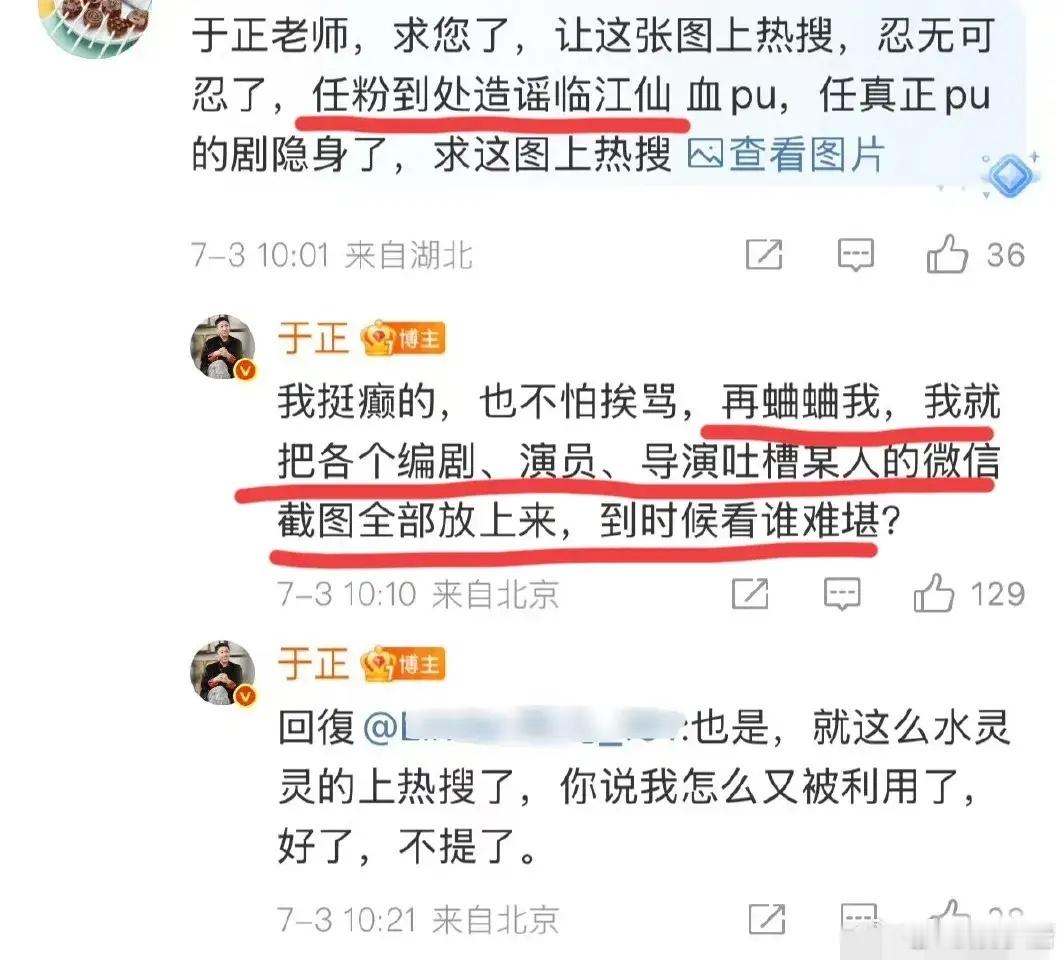Tap the 博主 badge on second 于正 reply
Viewport: 1064px width, 960px height.
tap(403, 664)
